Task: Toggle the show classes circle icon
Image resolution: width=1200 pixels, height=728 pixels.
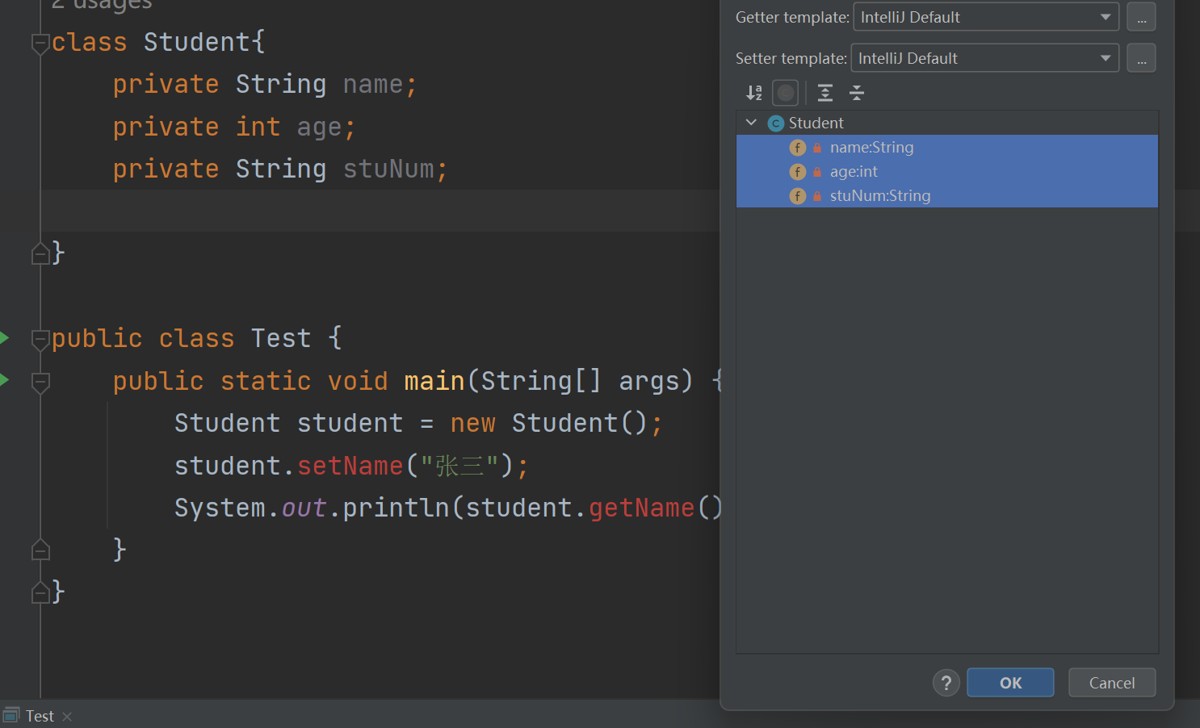Action: coord(786,93)
